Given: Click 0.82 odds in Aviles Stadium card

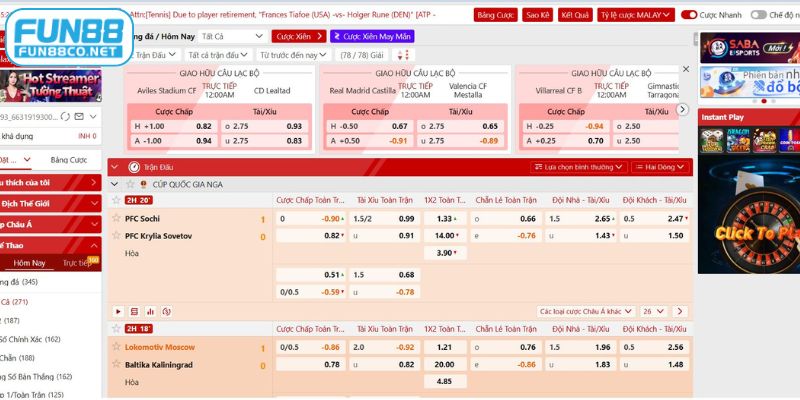Looking at the screenshot, I should [x=204, y=126].
